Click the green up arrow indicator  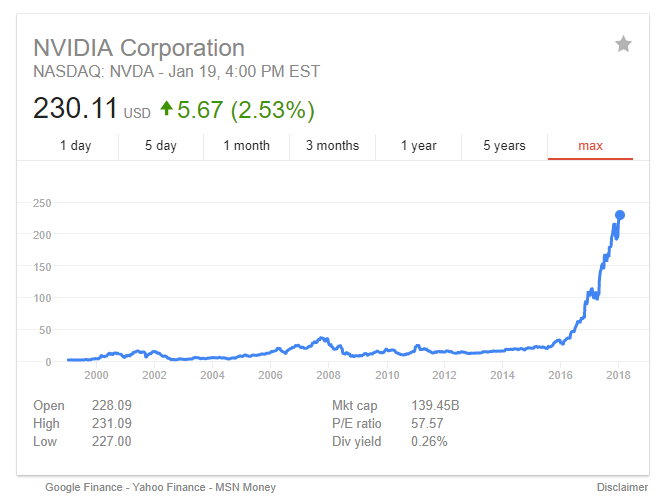pyautogui.click(x=165, y=108)
